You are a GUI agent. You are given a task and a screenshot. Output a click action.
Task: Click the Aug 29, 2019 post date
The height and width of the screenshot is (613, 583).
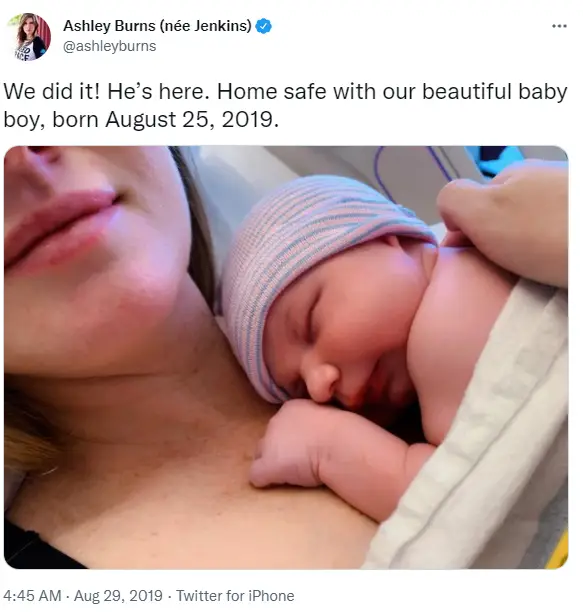click(118, 596)
